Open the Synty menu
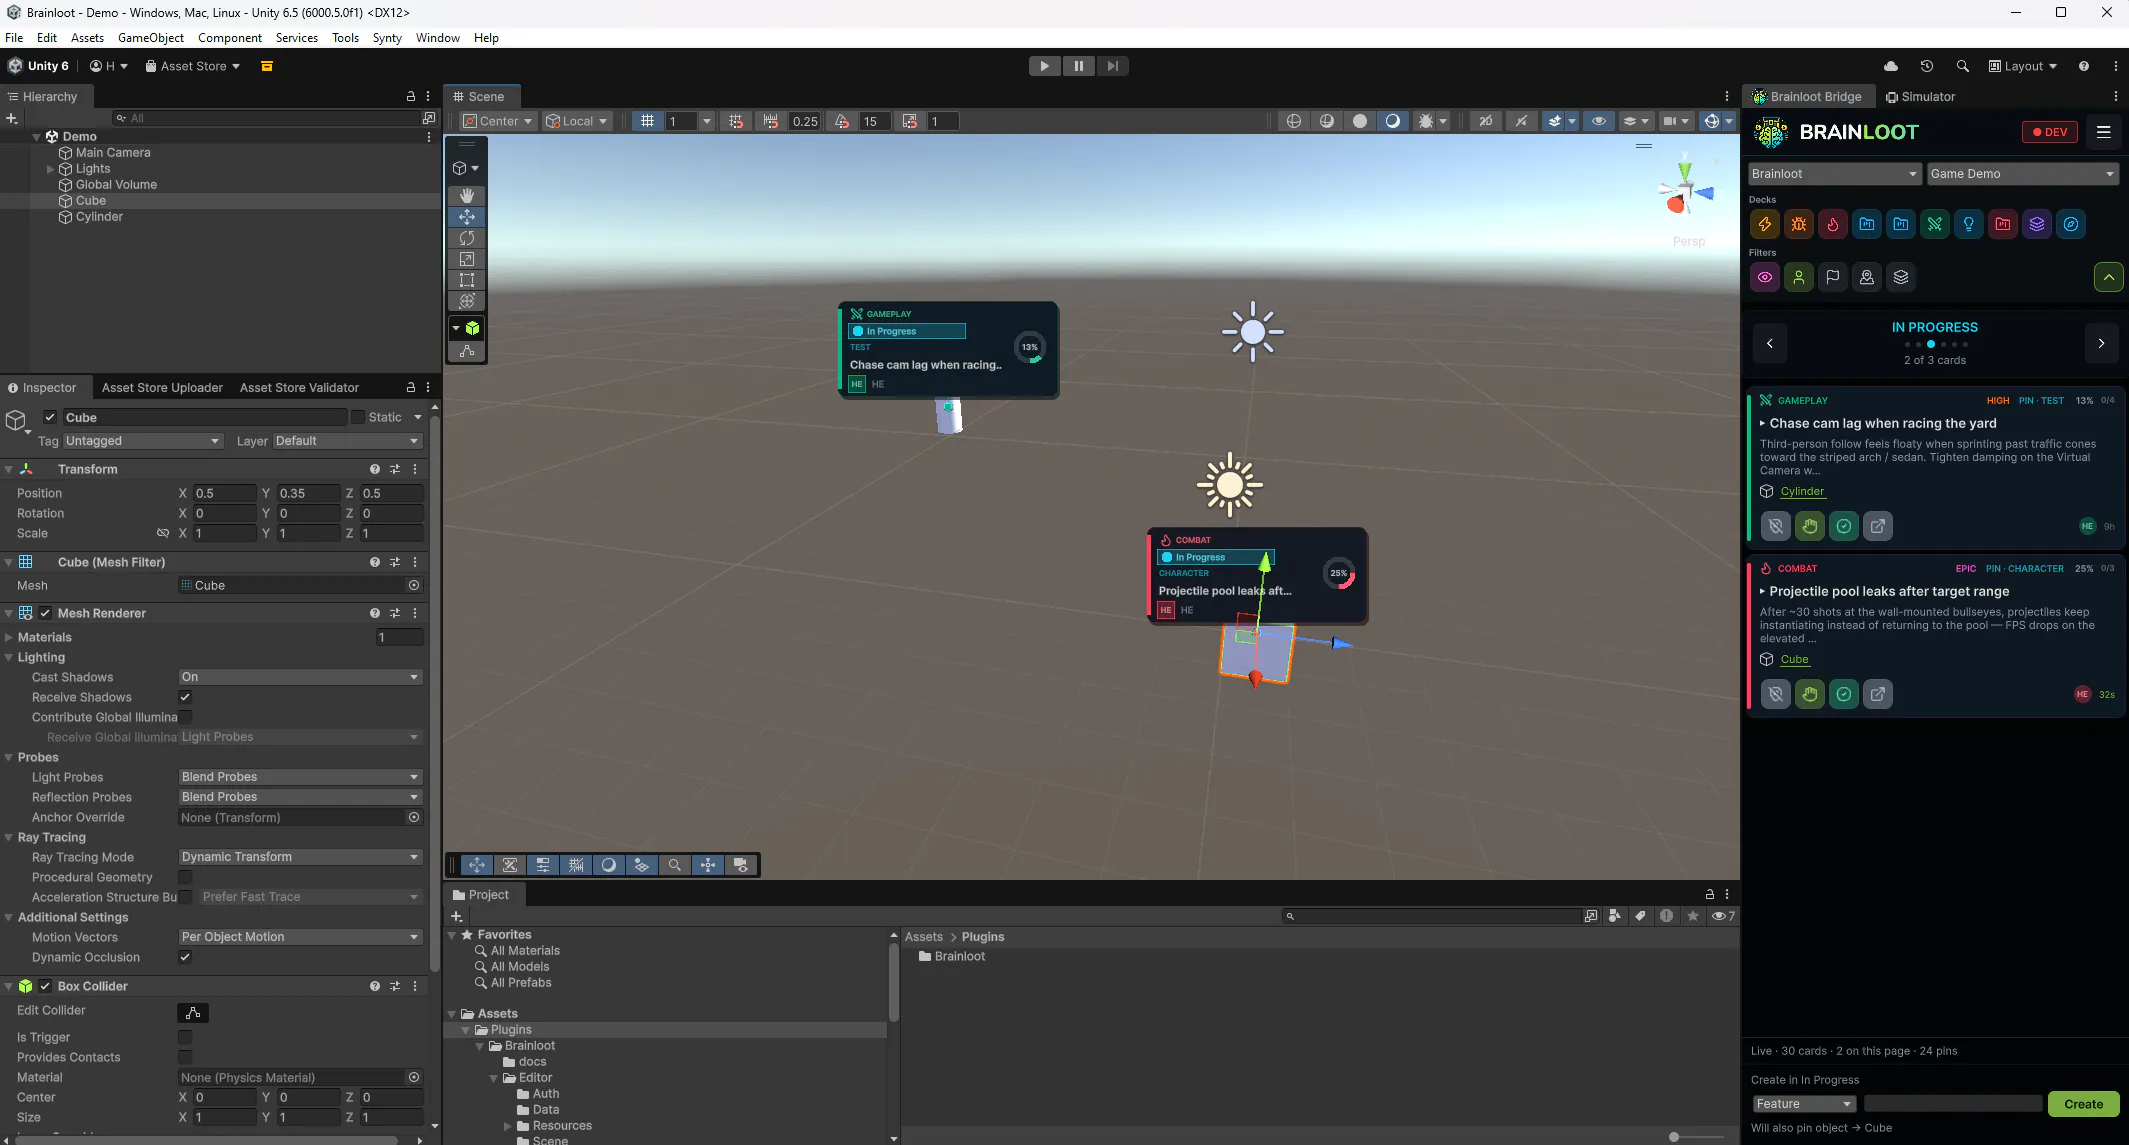The width and height of the screenshot is (2129, 1145). 387,38
